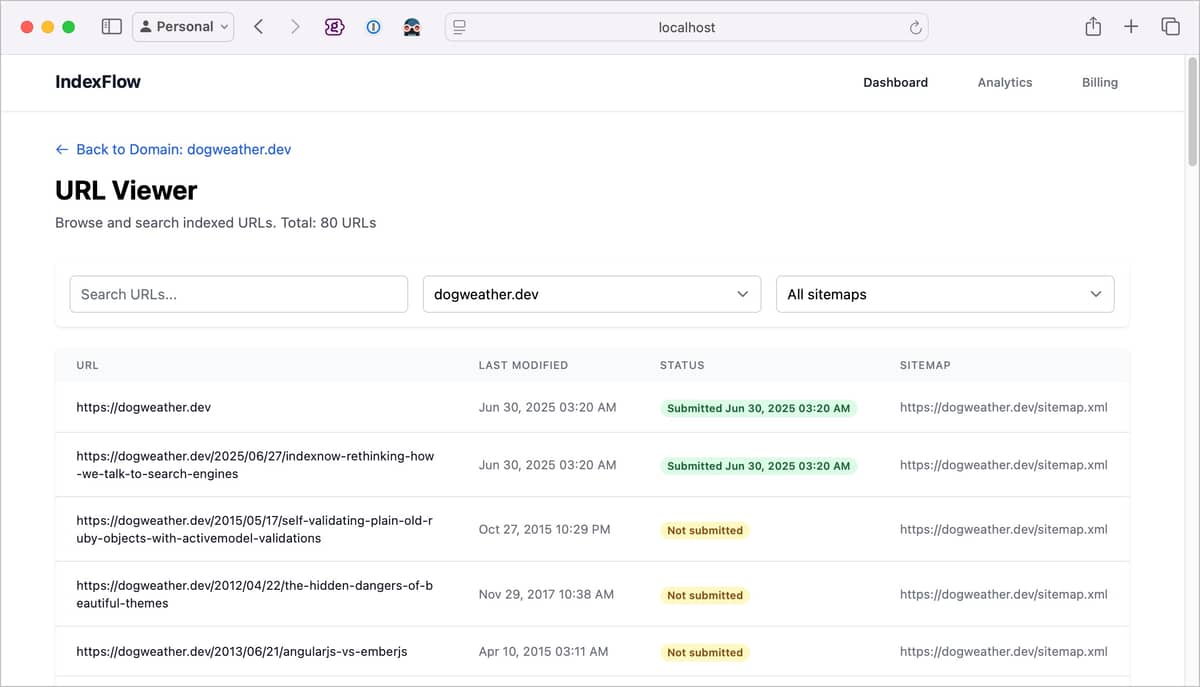Viewport: 1200px width, 687px height.
Task: Click sitemap.xml cell in self-validating row
Action: pyautogui.click(x=1004, y=529)
